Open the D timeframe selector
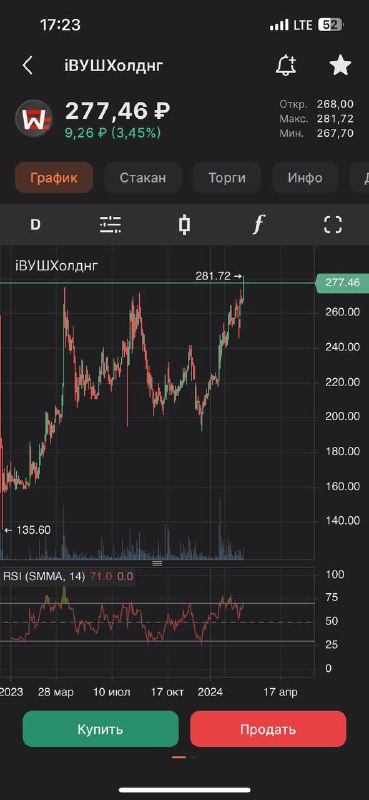Image resolution: width=369 pixels, height=800 pixels. [35, 224]
